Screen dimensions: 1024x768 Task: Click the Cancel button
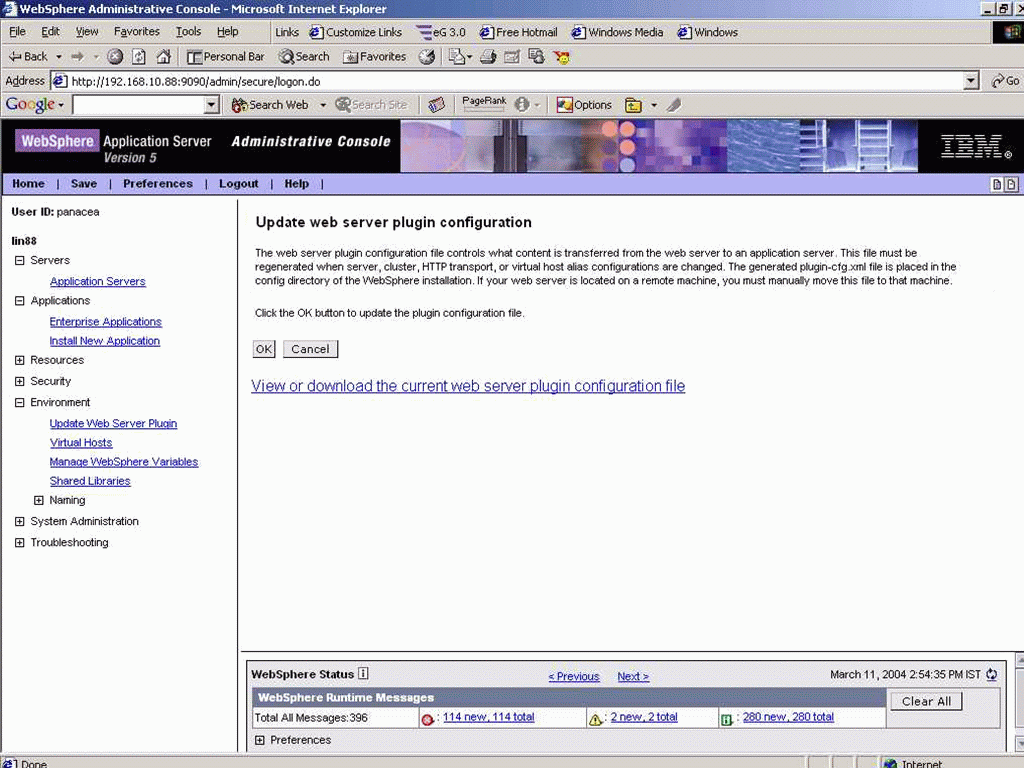pyautogui.click(x=310, y=349)
